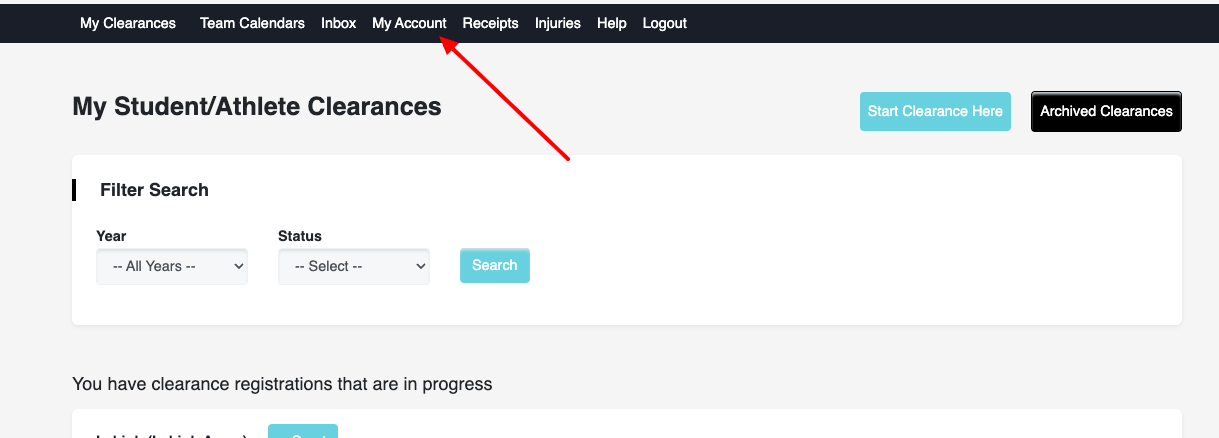Click the partially visible name in registration card
This screenshot has height=438, width=1219.
(x=173, y=434)
